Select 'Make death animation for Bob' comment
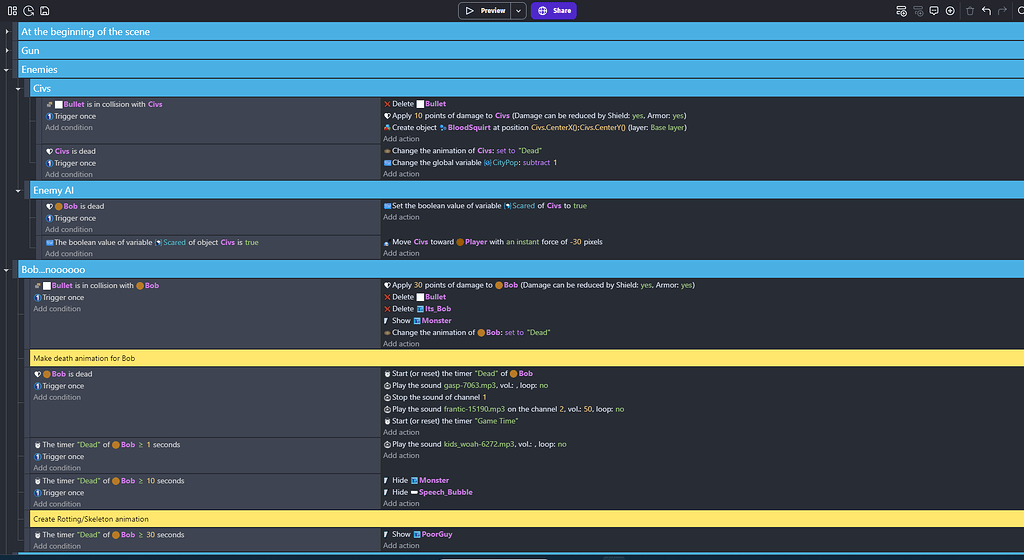The height and width of the screenshot is (560, 1024). point(526,358)
